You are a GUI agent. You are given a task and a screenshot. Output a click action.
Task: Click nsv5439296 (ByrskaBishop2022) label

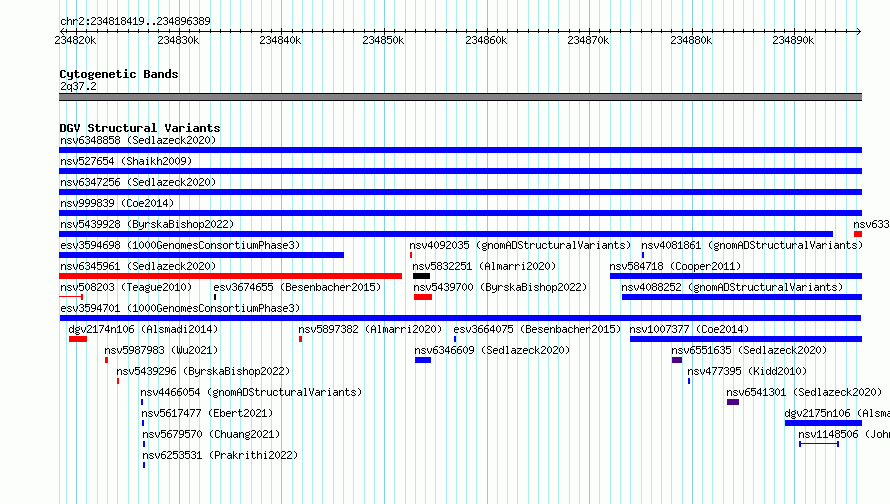coord(203,371)
